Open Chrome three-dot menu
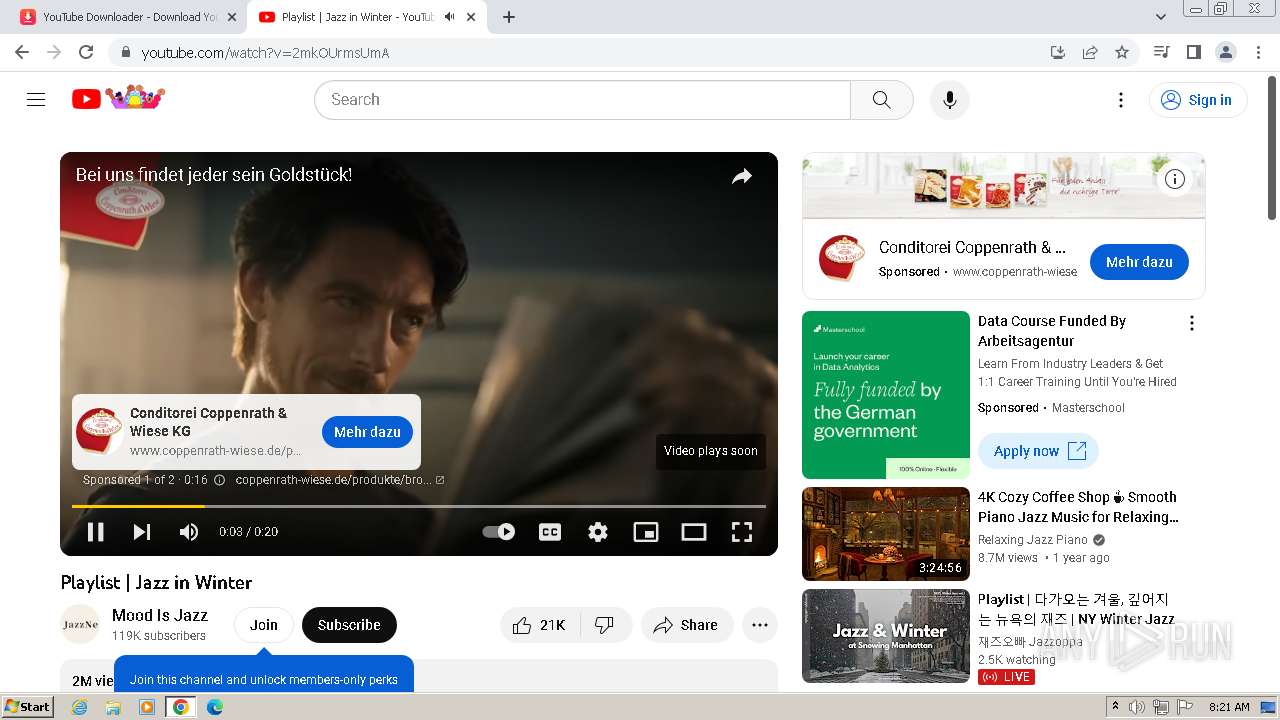Viewport: 1280px width, 720px height. [1258, 52]
